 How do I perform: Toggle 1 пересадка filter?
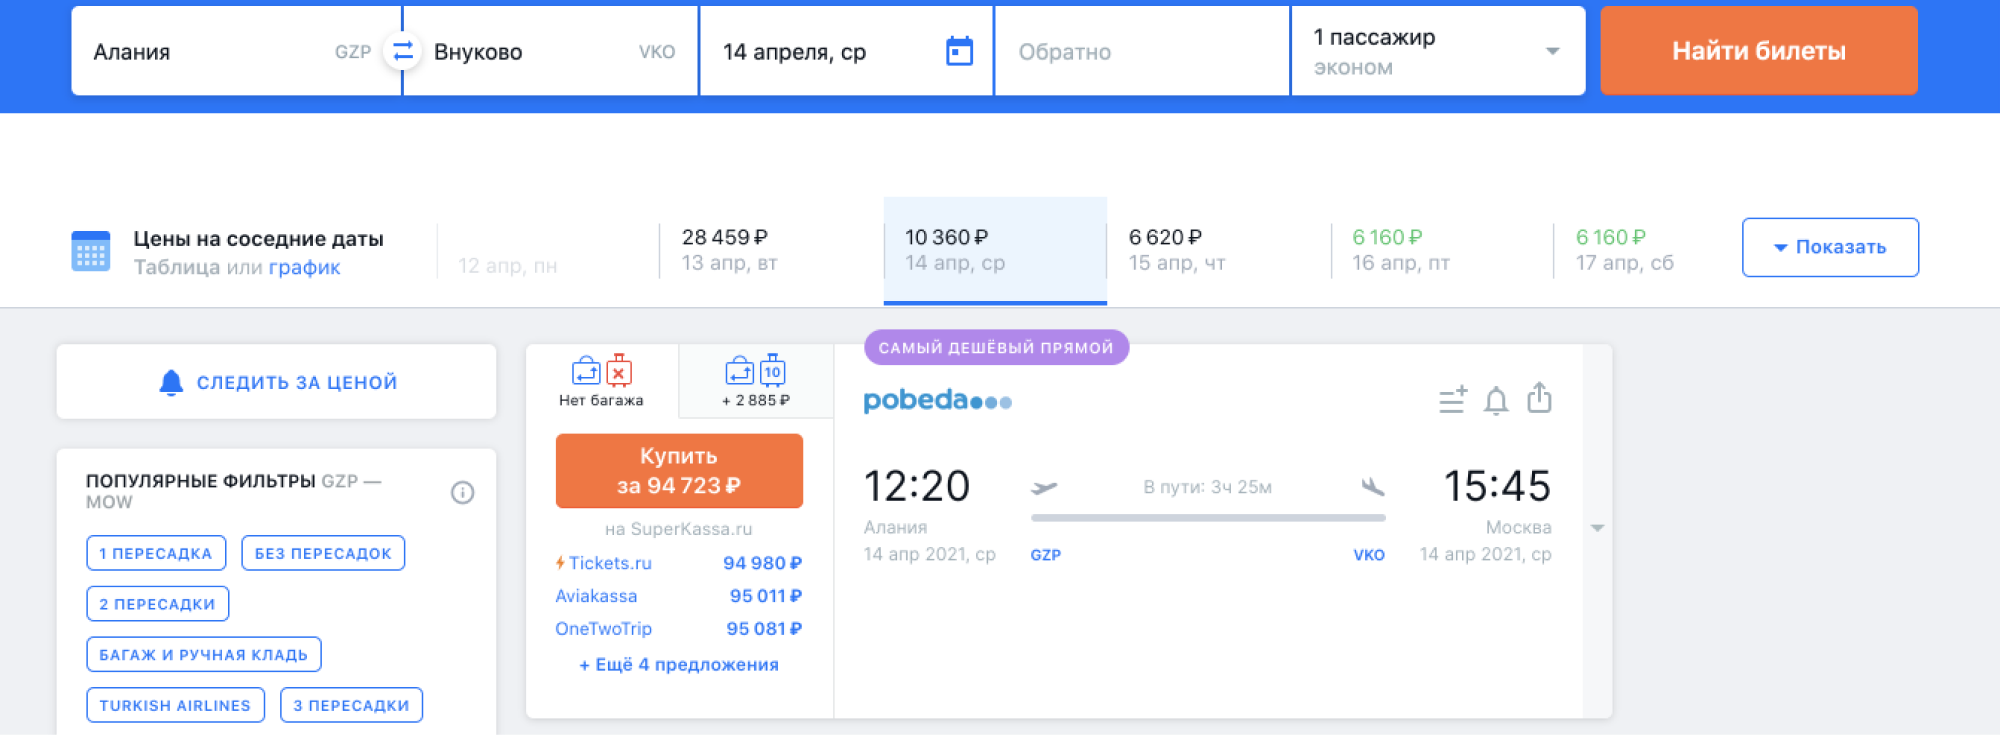pyautogui.click(x=156, y=553)
